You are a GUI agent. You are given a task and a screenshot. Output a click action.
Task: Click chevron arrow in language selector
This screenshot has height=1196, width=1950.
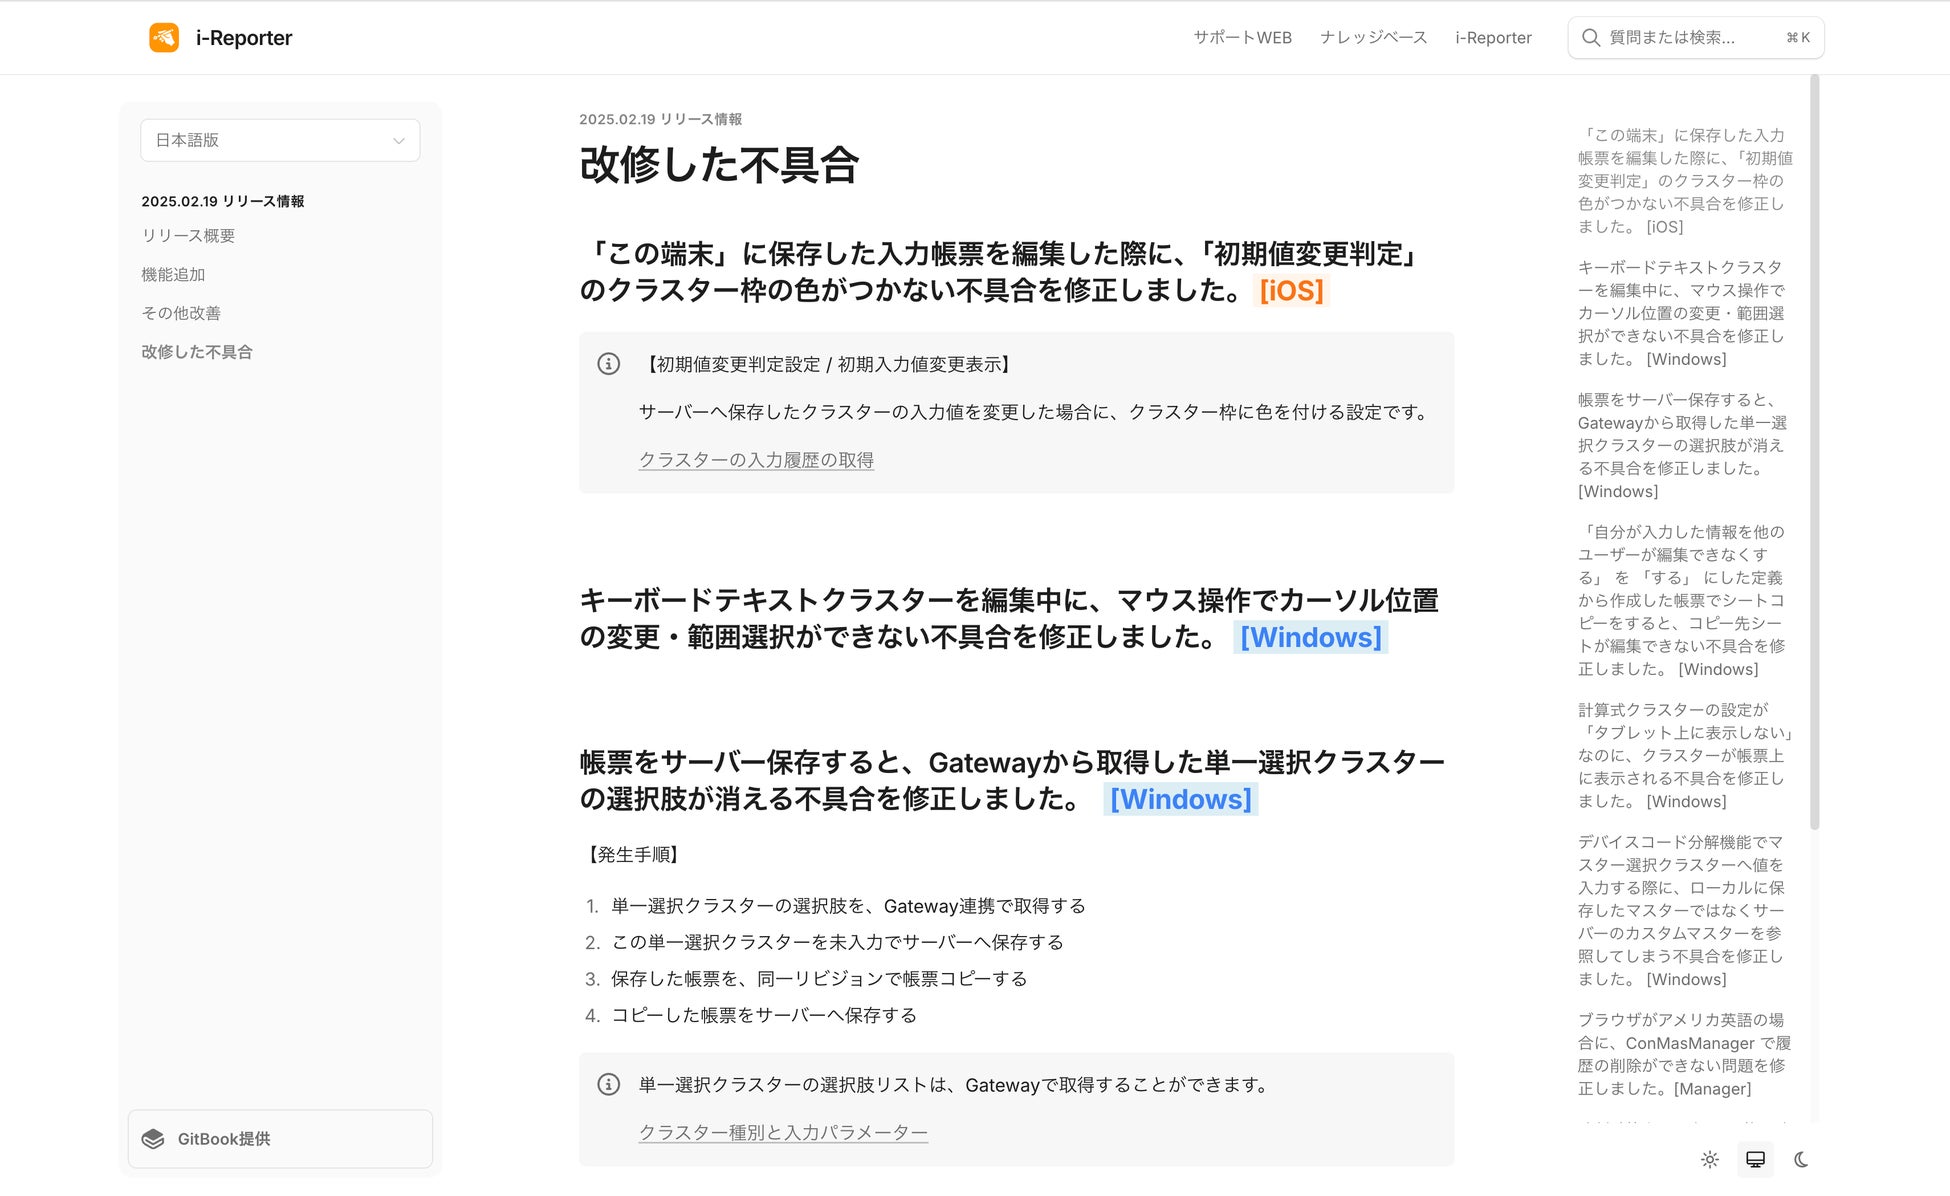[x=399, y=141]
